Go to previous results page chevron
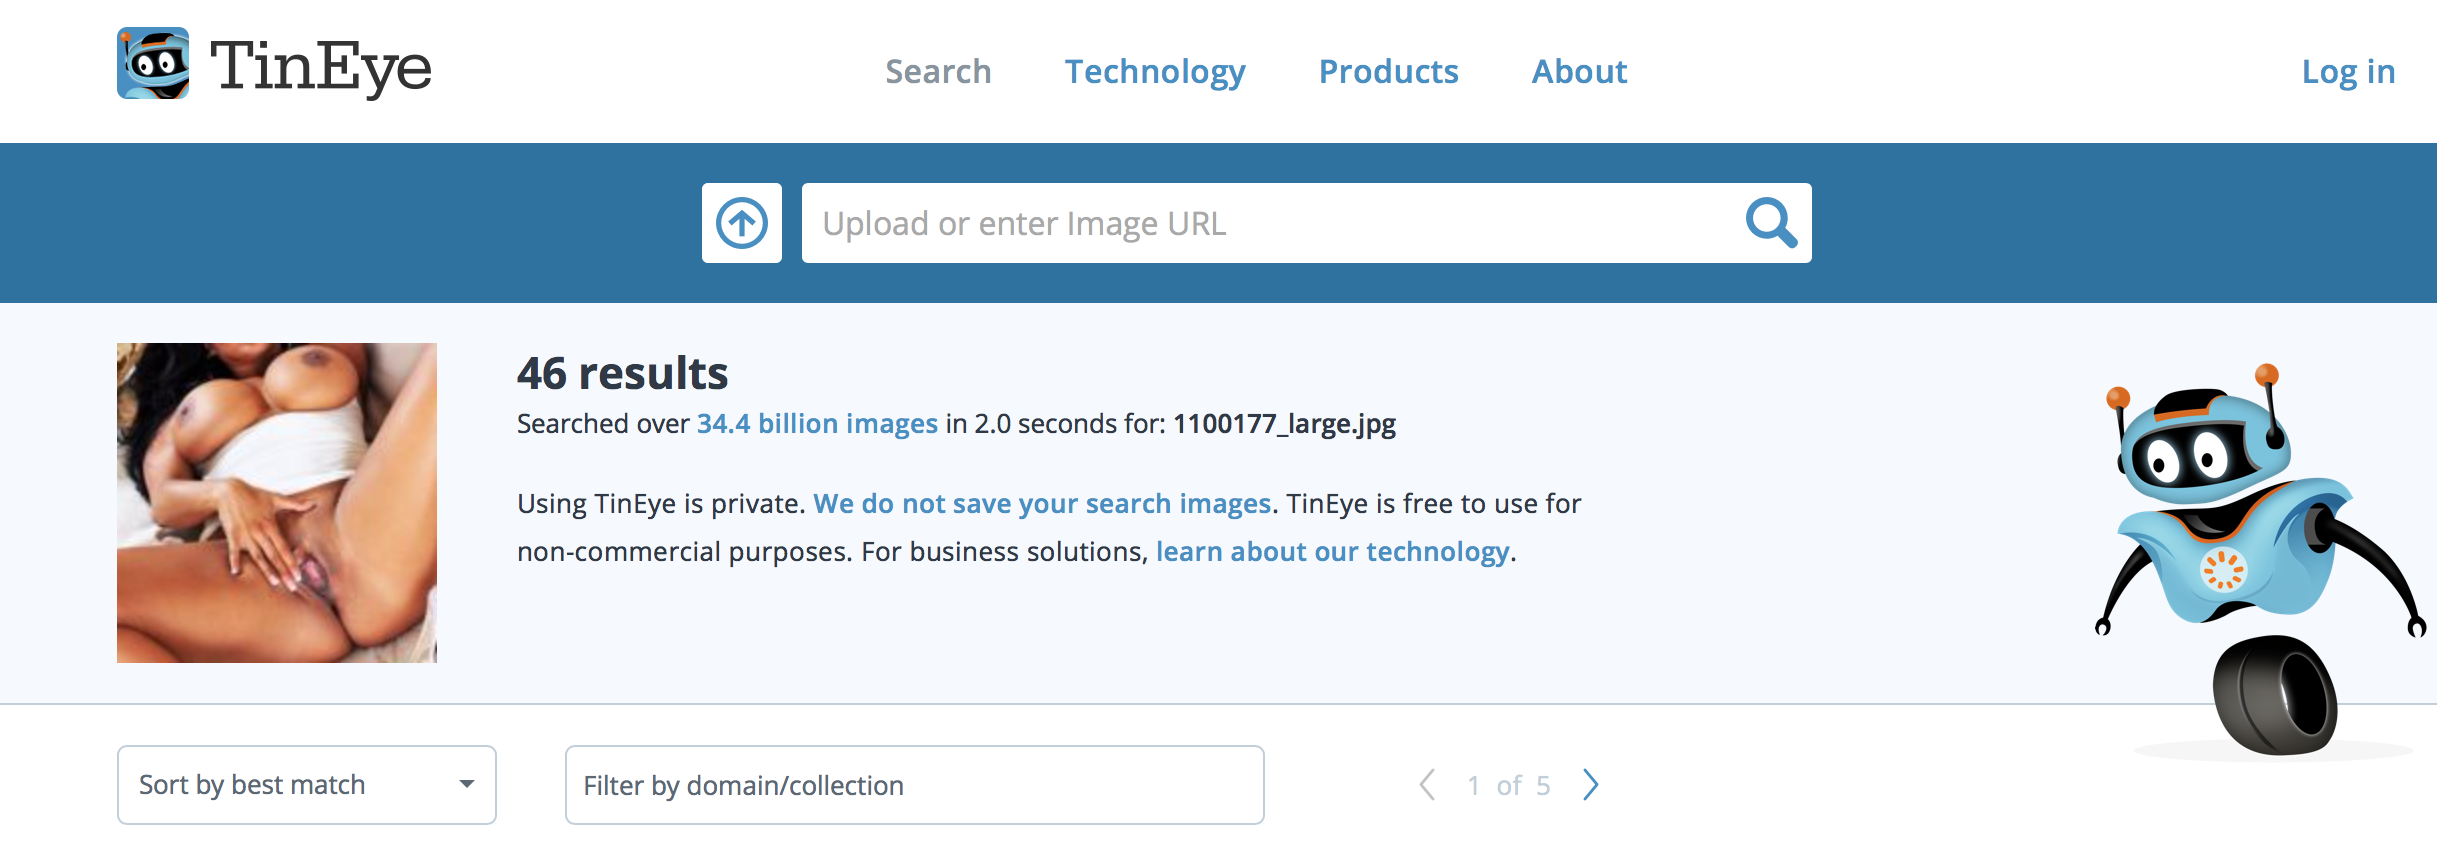This screenshot has width=2437, height=866. pyautogui.click(x=1428, y=785)
